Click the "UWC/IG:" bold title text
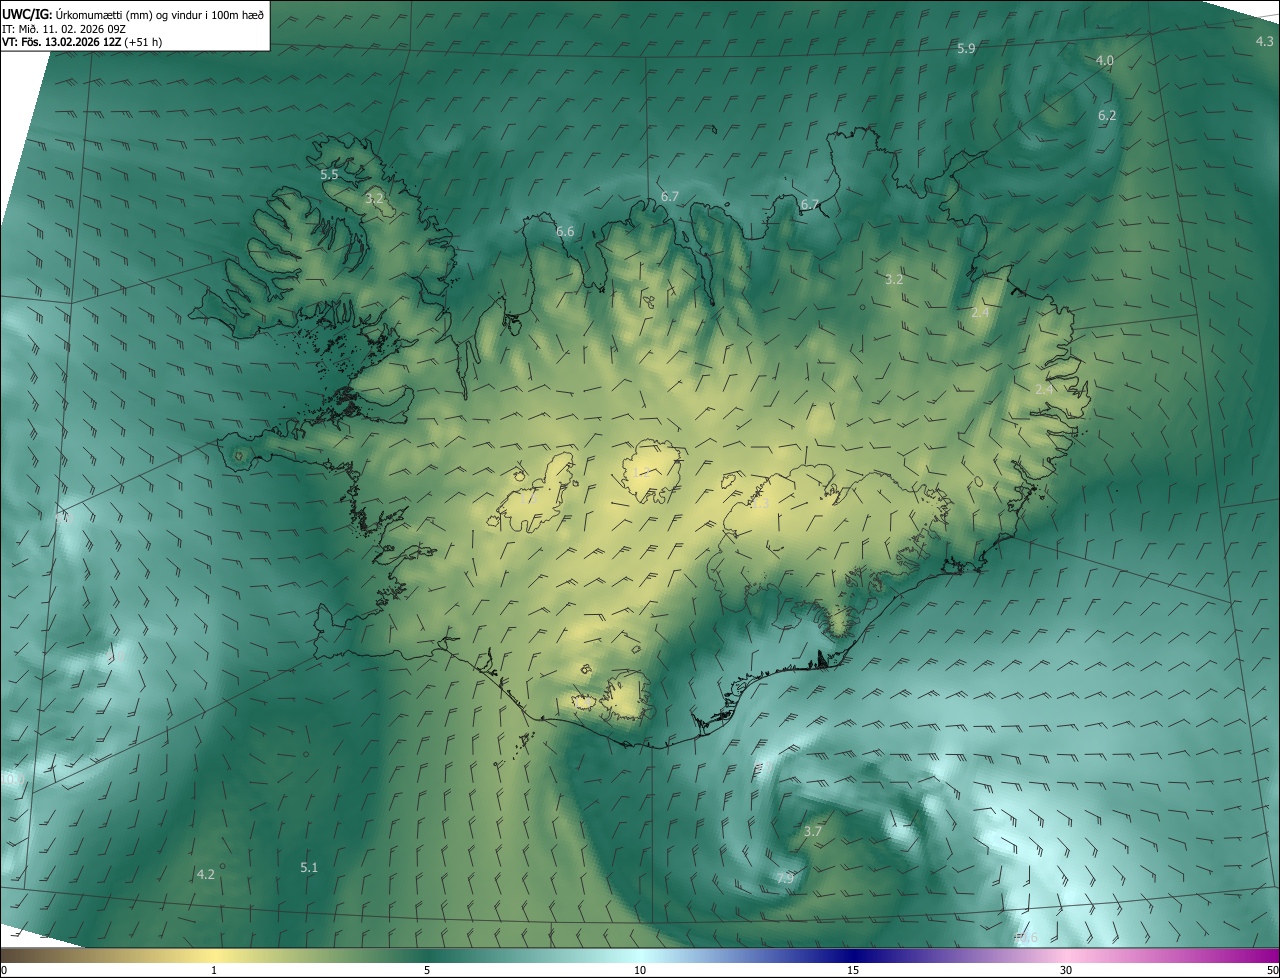The height and width of the screenshot is (978, 1280). (x=27, y=14)
